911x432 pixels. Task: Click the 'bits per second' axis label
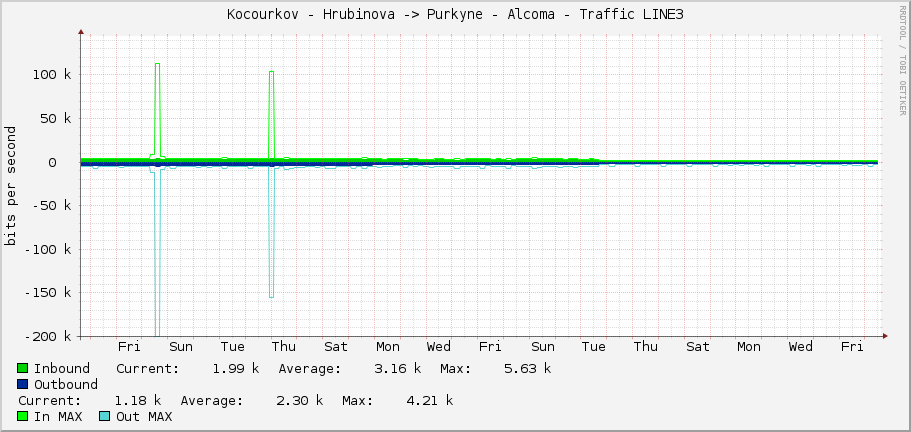pyautogui.click(x=10, y=186)
